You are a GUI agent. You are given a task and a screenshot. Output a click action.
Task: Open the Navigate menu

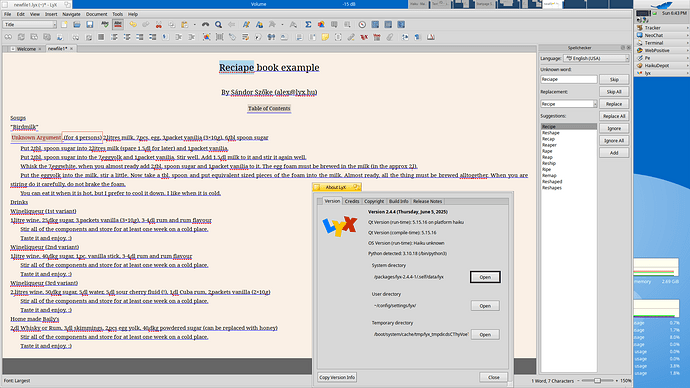[71, 14]
